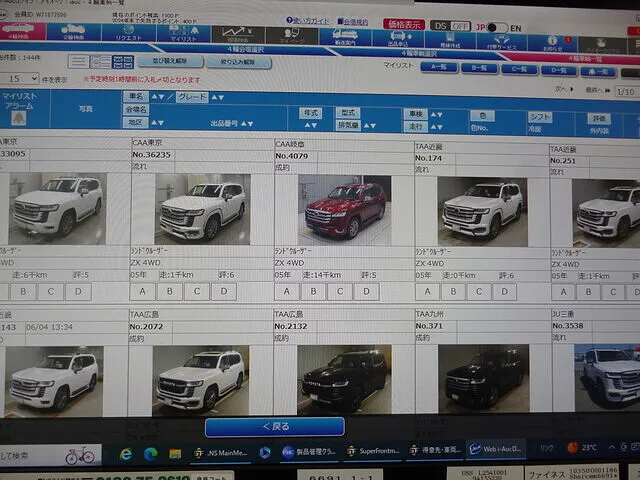Sort by 年式 using its arrows
Image resolution: width=640 pixels, height=480 pixels.
pyautogui.click(x=311, y=125)
